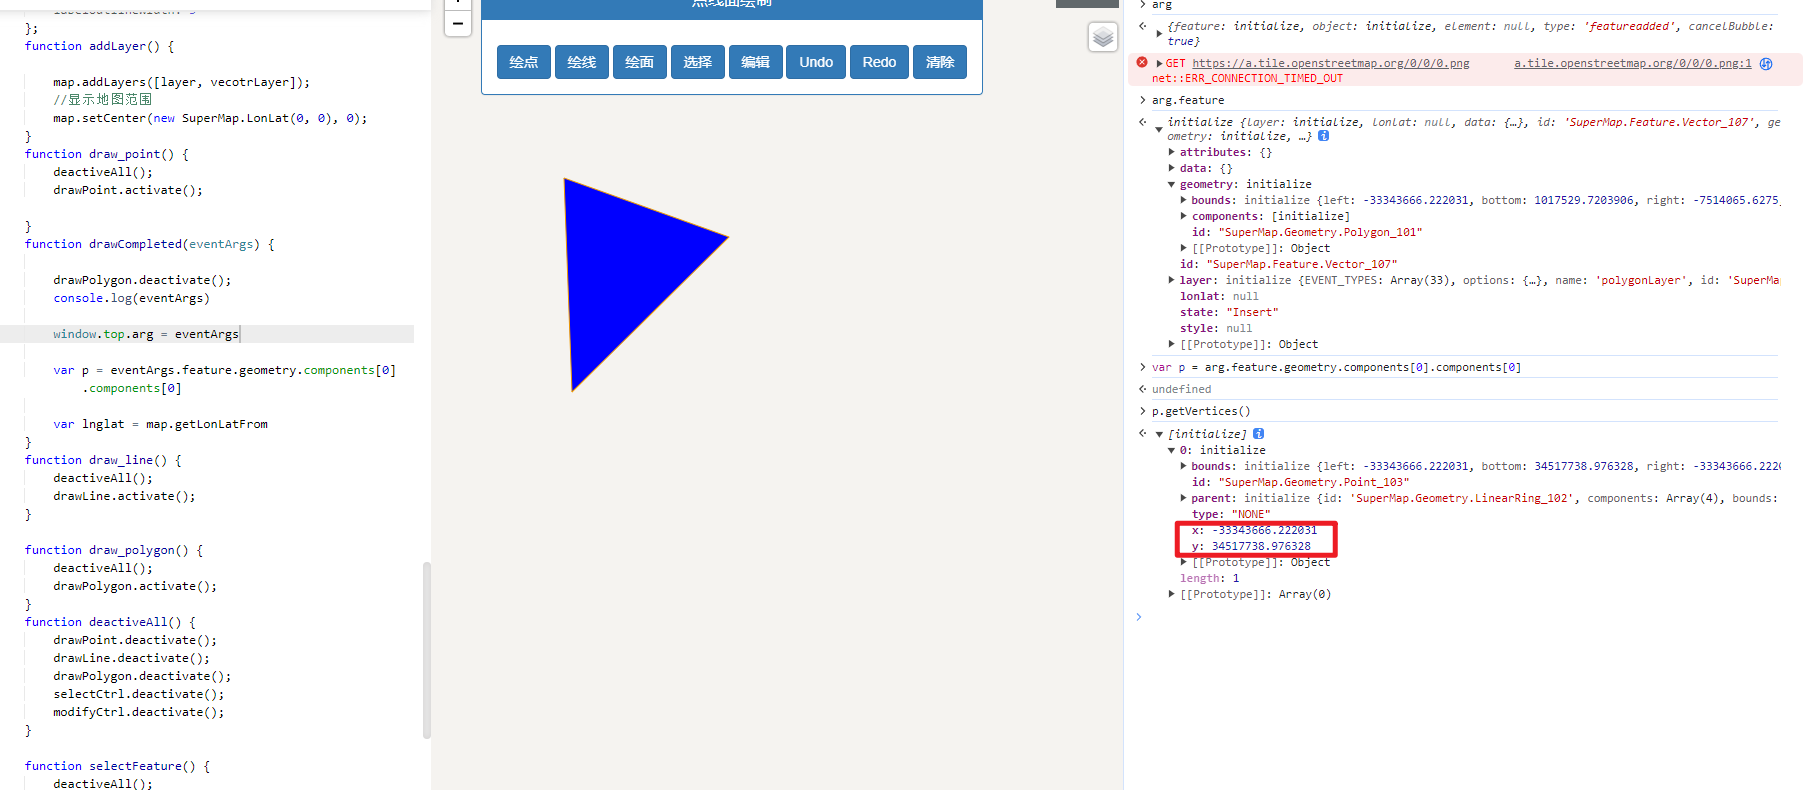Click the 'selectCtrl.deactivate();' code line

[139, 694]
